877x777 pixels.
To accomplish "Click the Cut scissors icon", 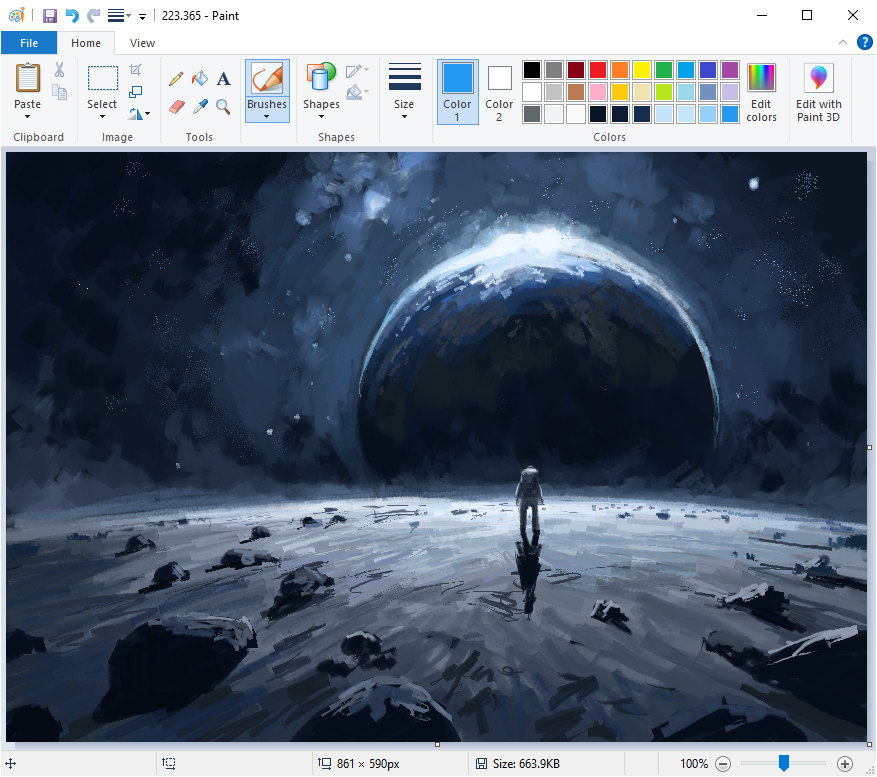I will click(59, 70).
